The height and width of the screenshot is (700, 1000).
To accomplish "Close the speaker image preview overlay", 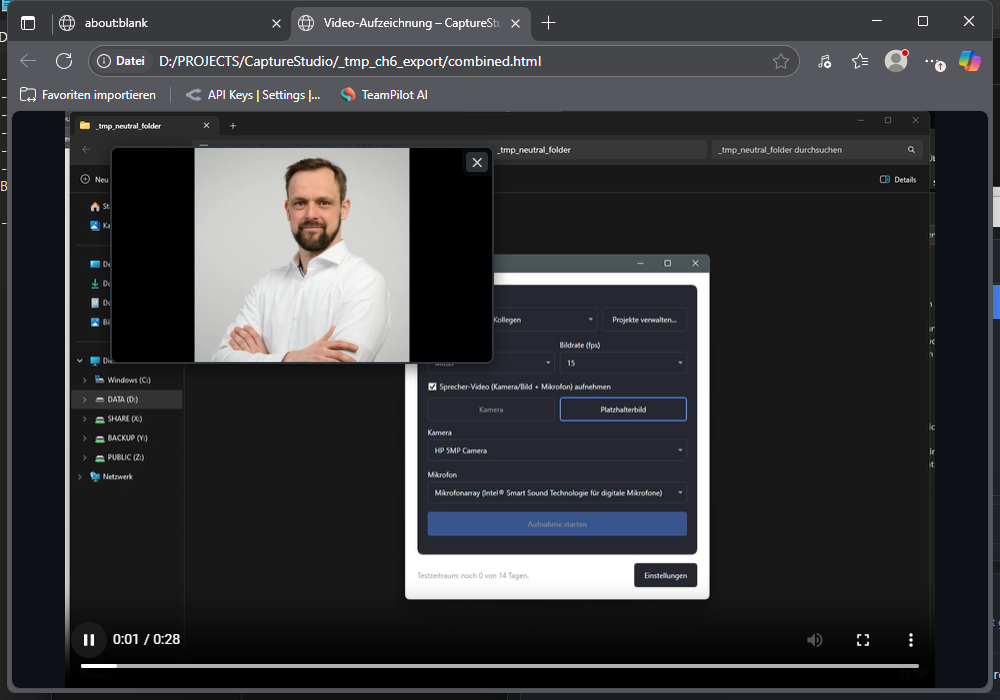I will pos(476,163).
